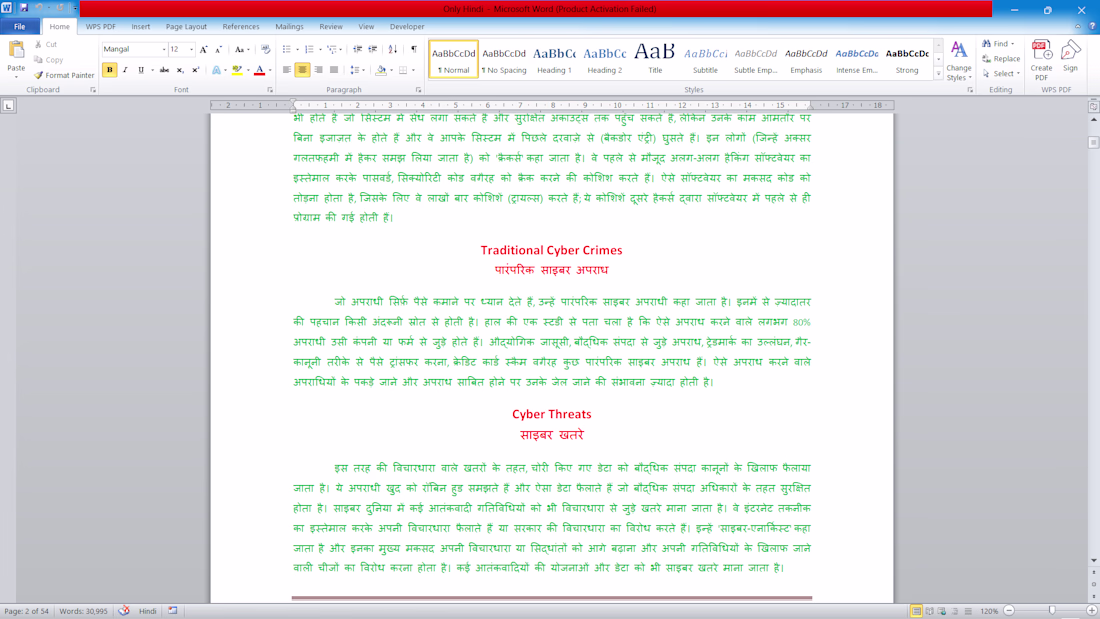Switch to the References tab
The image size is (1100, 619).
click(x=241, y=27)
